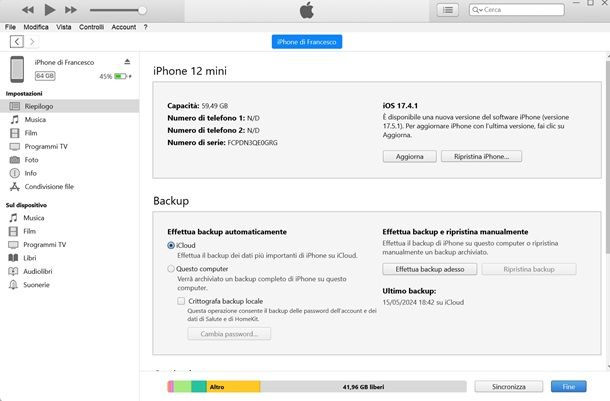Click the Film icon under Sul dispositivo
The height and width of the screenshot is (401, 610).
[x=13, y=231]
